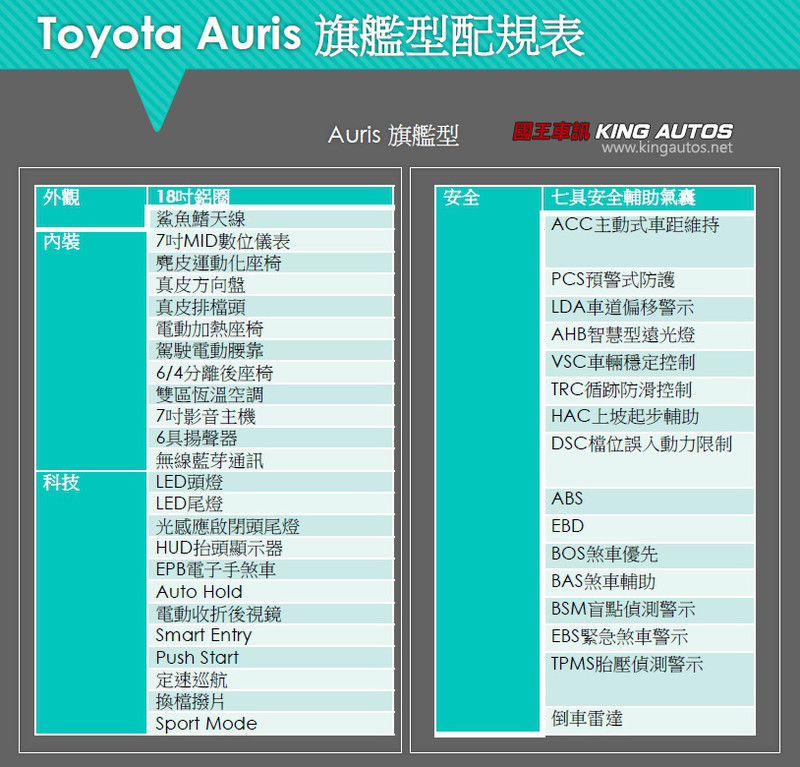Select the 安全 category cell
The width and height of the screenshot is (800, 767).
[488, 459]
